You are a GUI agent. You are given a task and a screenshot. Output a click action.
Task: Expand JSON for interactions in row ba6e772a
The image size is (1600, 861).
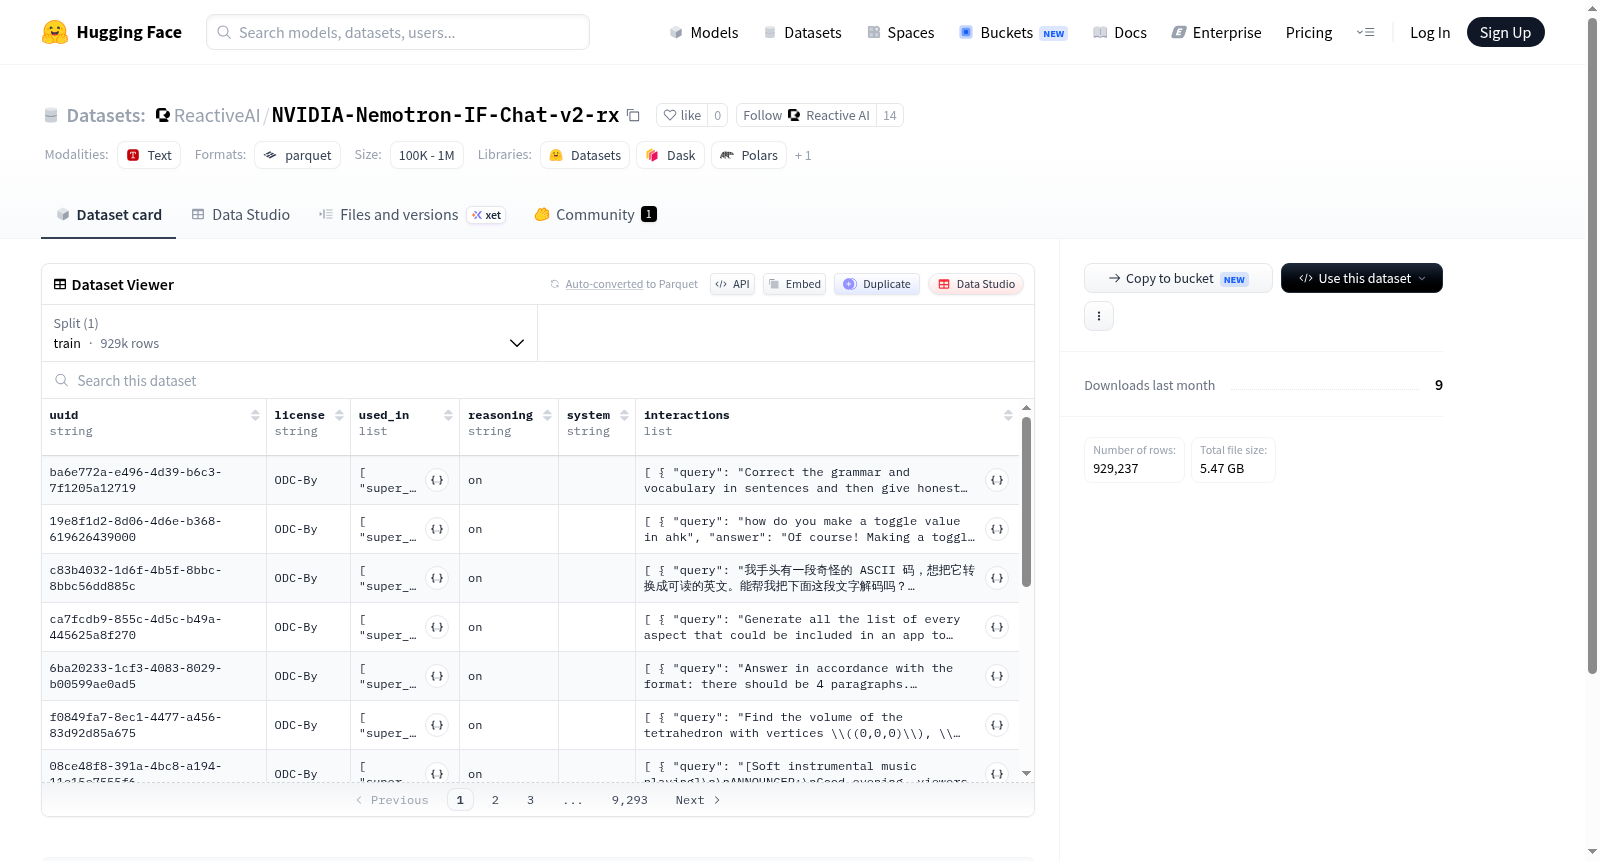coord(997,480)
